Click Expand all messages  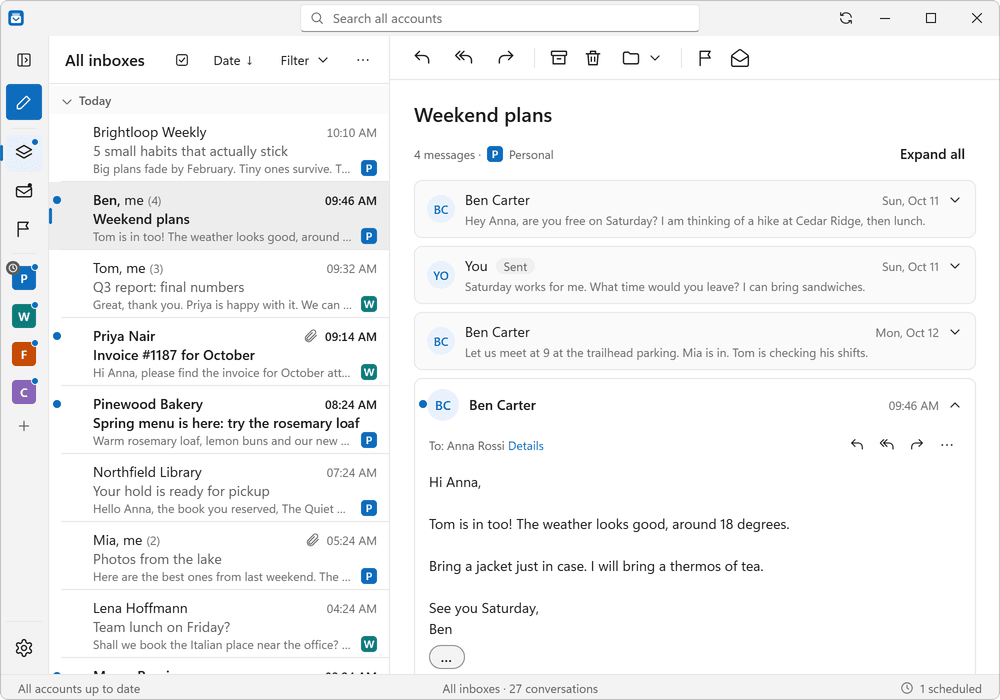932,154
